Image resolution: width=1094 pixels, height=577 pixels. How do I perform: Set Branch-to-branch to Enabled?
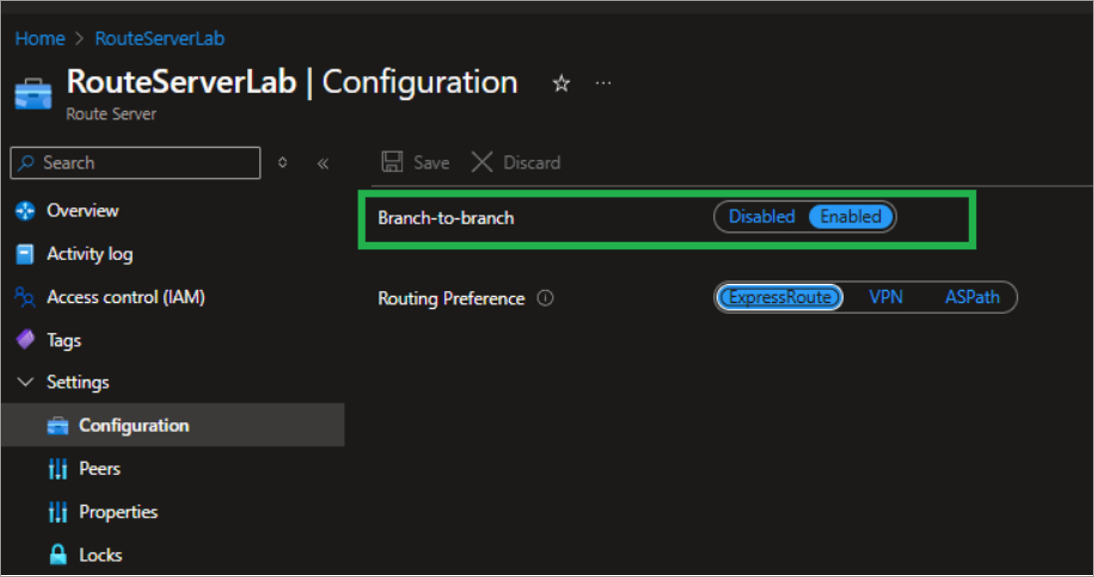click(x=851, y=217)
